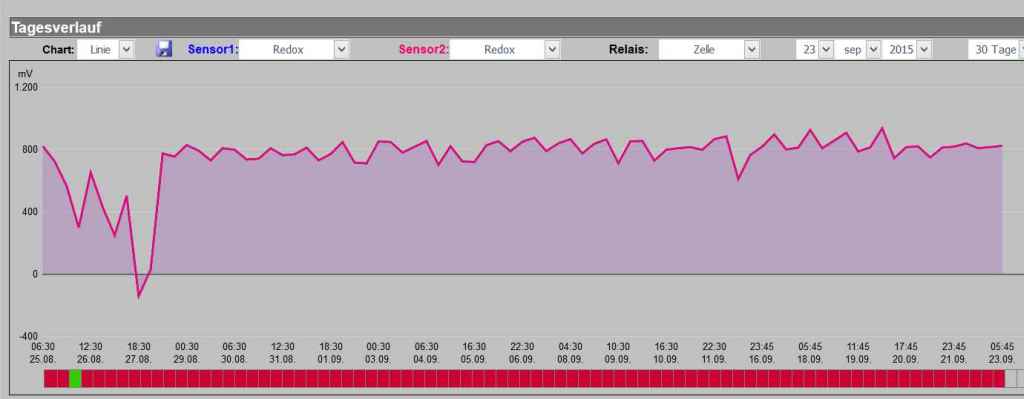Click the 1.200 y-axis value
Screen dimensions: 1024x399
tap(25, 87)
